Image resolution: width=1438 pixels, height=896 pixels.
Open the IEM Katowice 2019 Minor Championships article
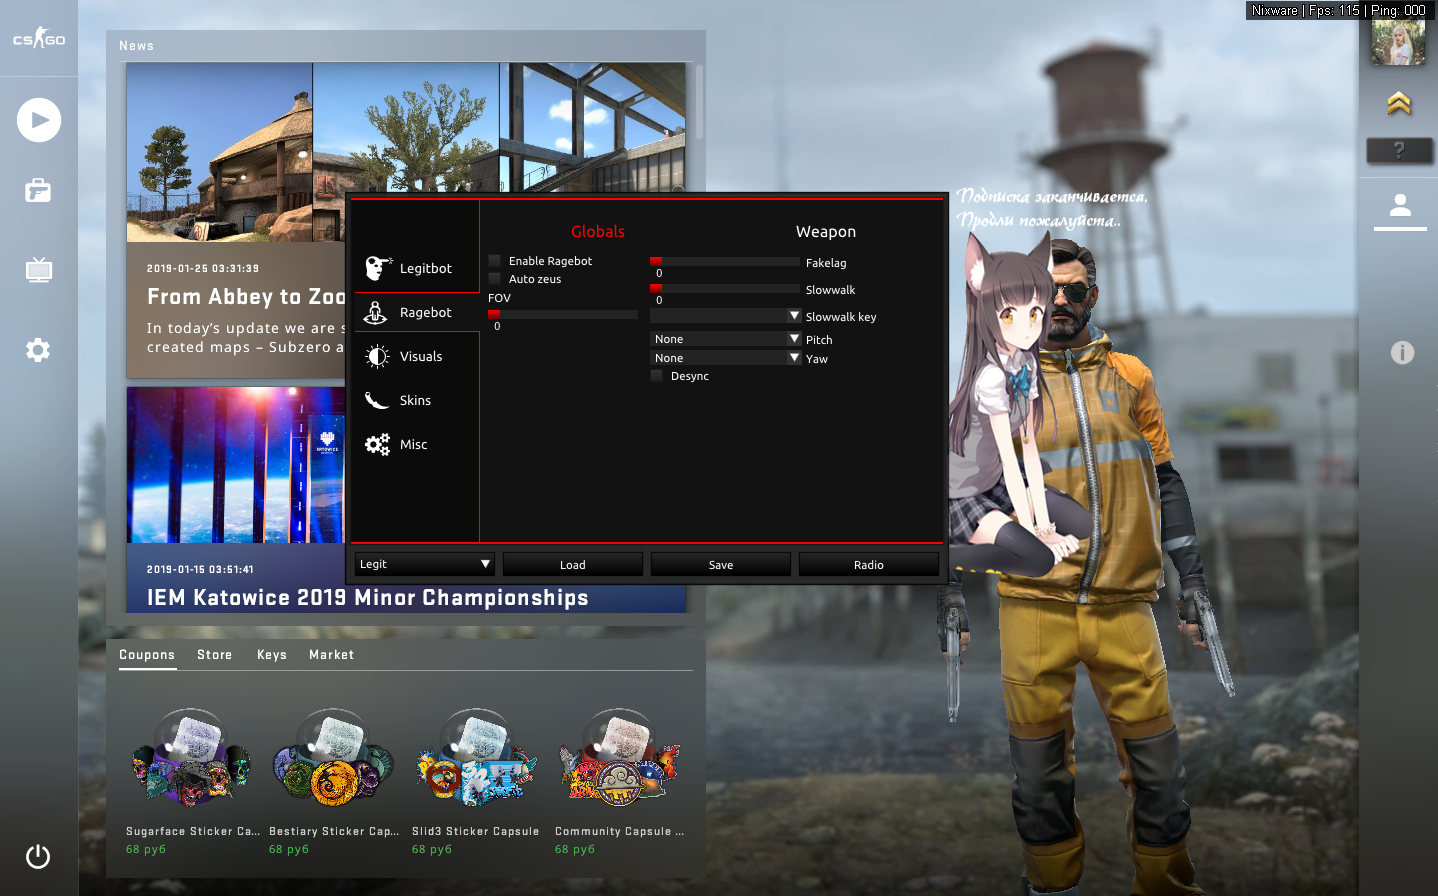coord(368,598)
